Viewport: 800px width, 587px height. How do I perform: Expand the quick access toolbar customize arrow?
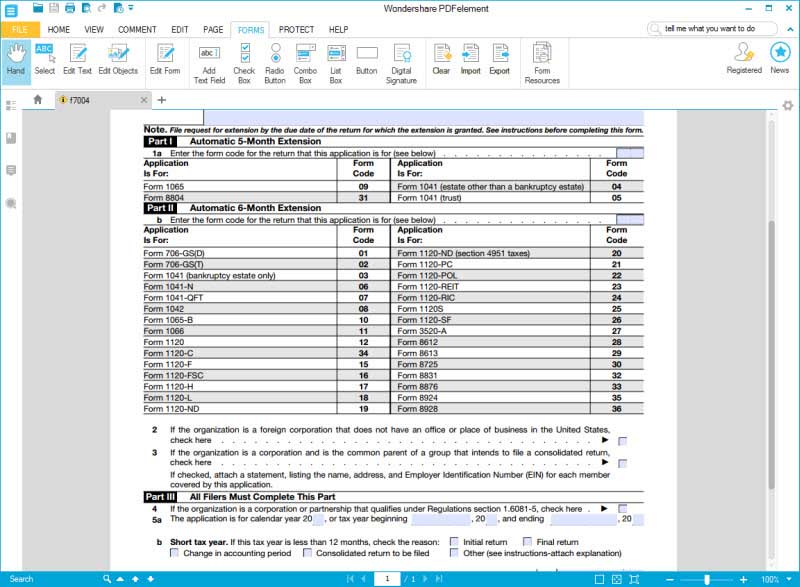click(131, 8)
